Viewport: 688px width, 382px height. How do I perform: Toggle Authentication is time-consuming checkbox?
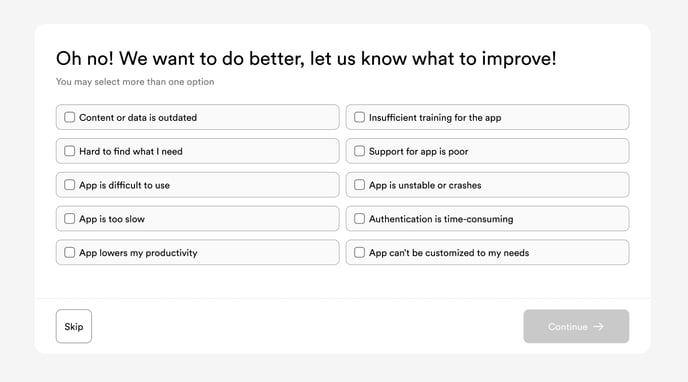359,218
